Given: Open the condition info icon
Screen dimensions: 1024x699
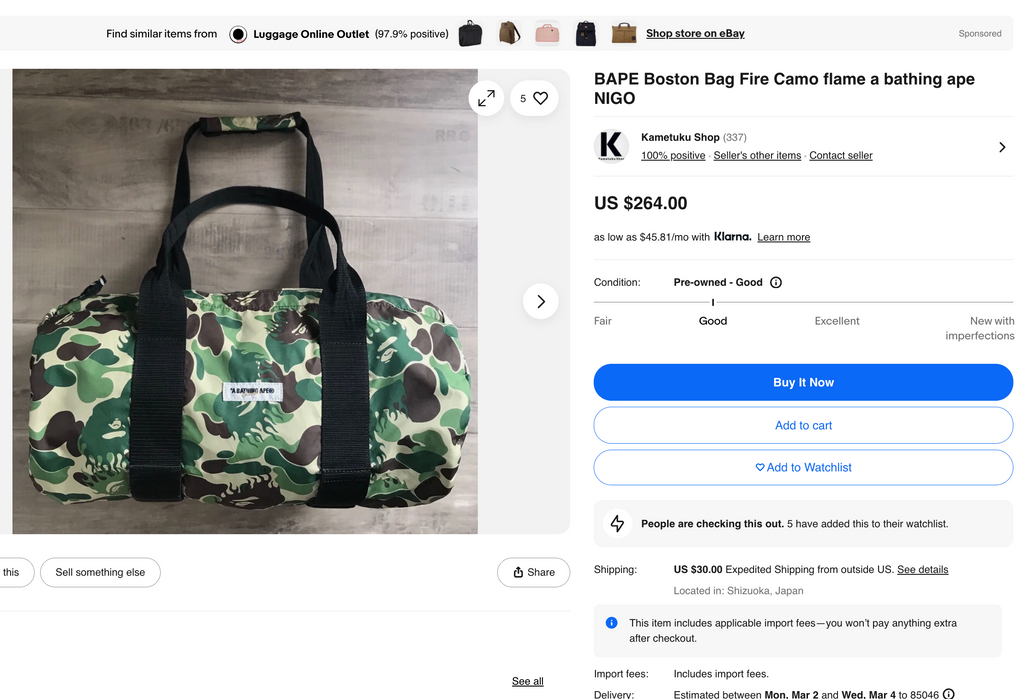Looking at the screenshot, I should pos(776,283).
